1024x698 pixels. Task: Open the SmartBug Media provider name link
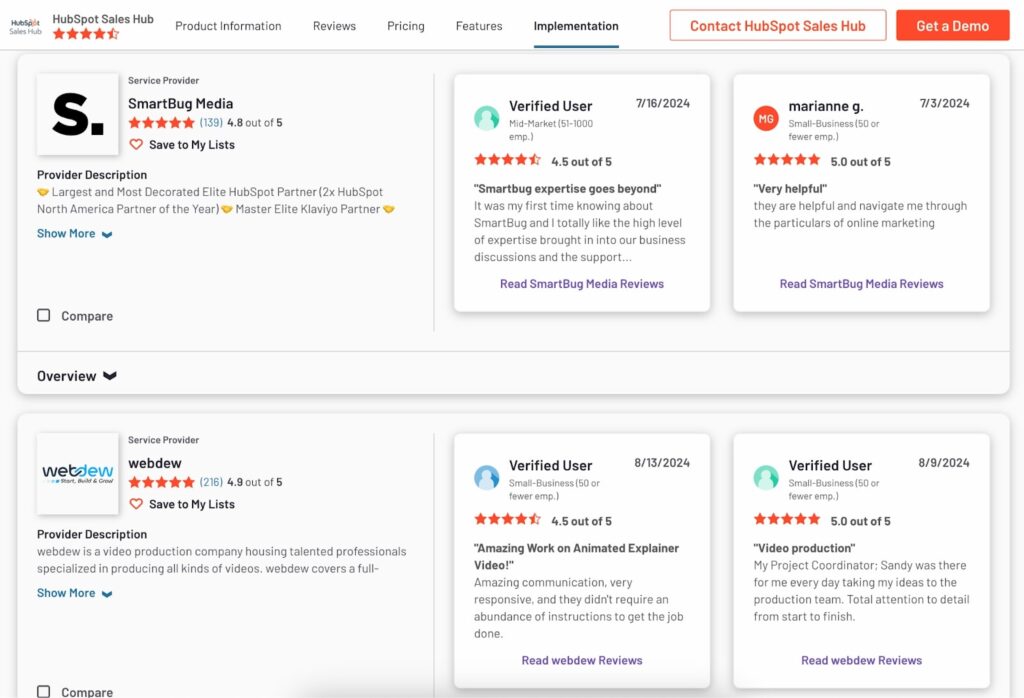tap(180, 103)
